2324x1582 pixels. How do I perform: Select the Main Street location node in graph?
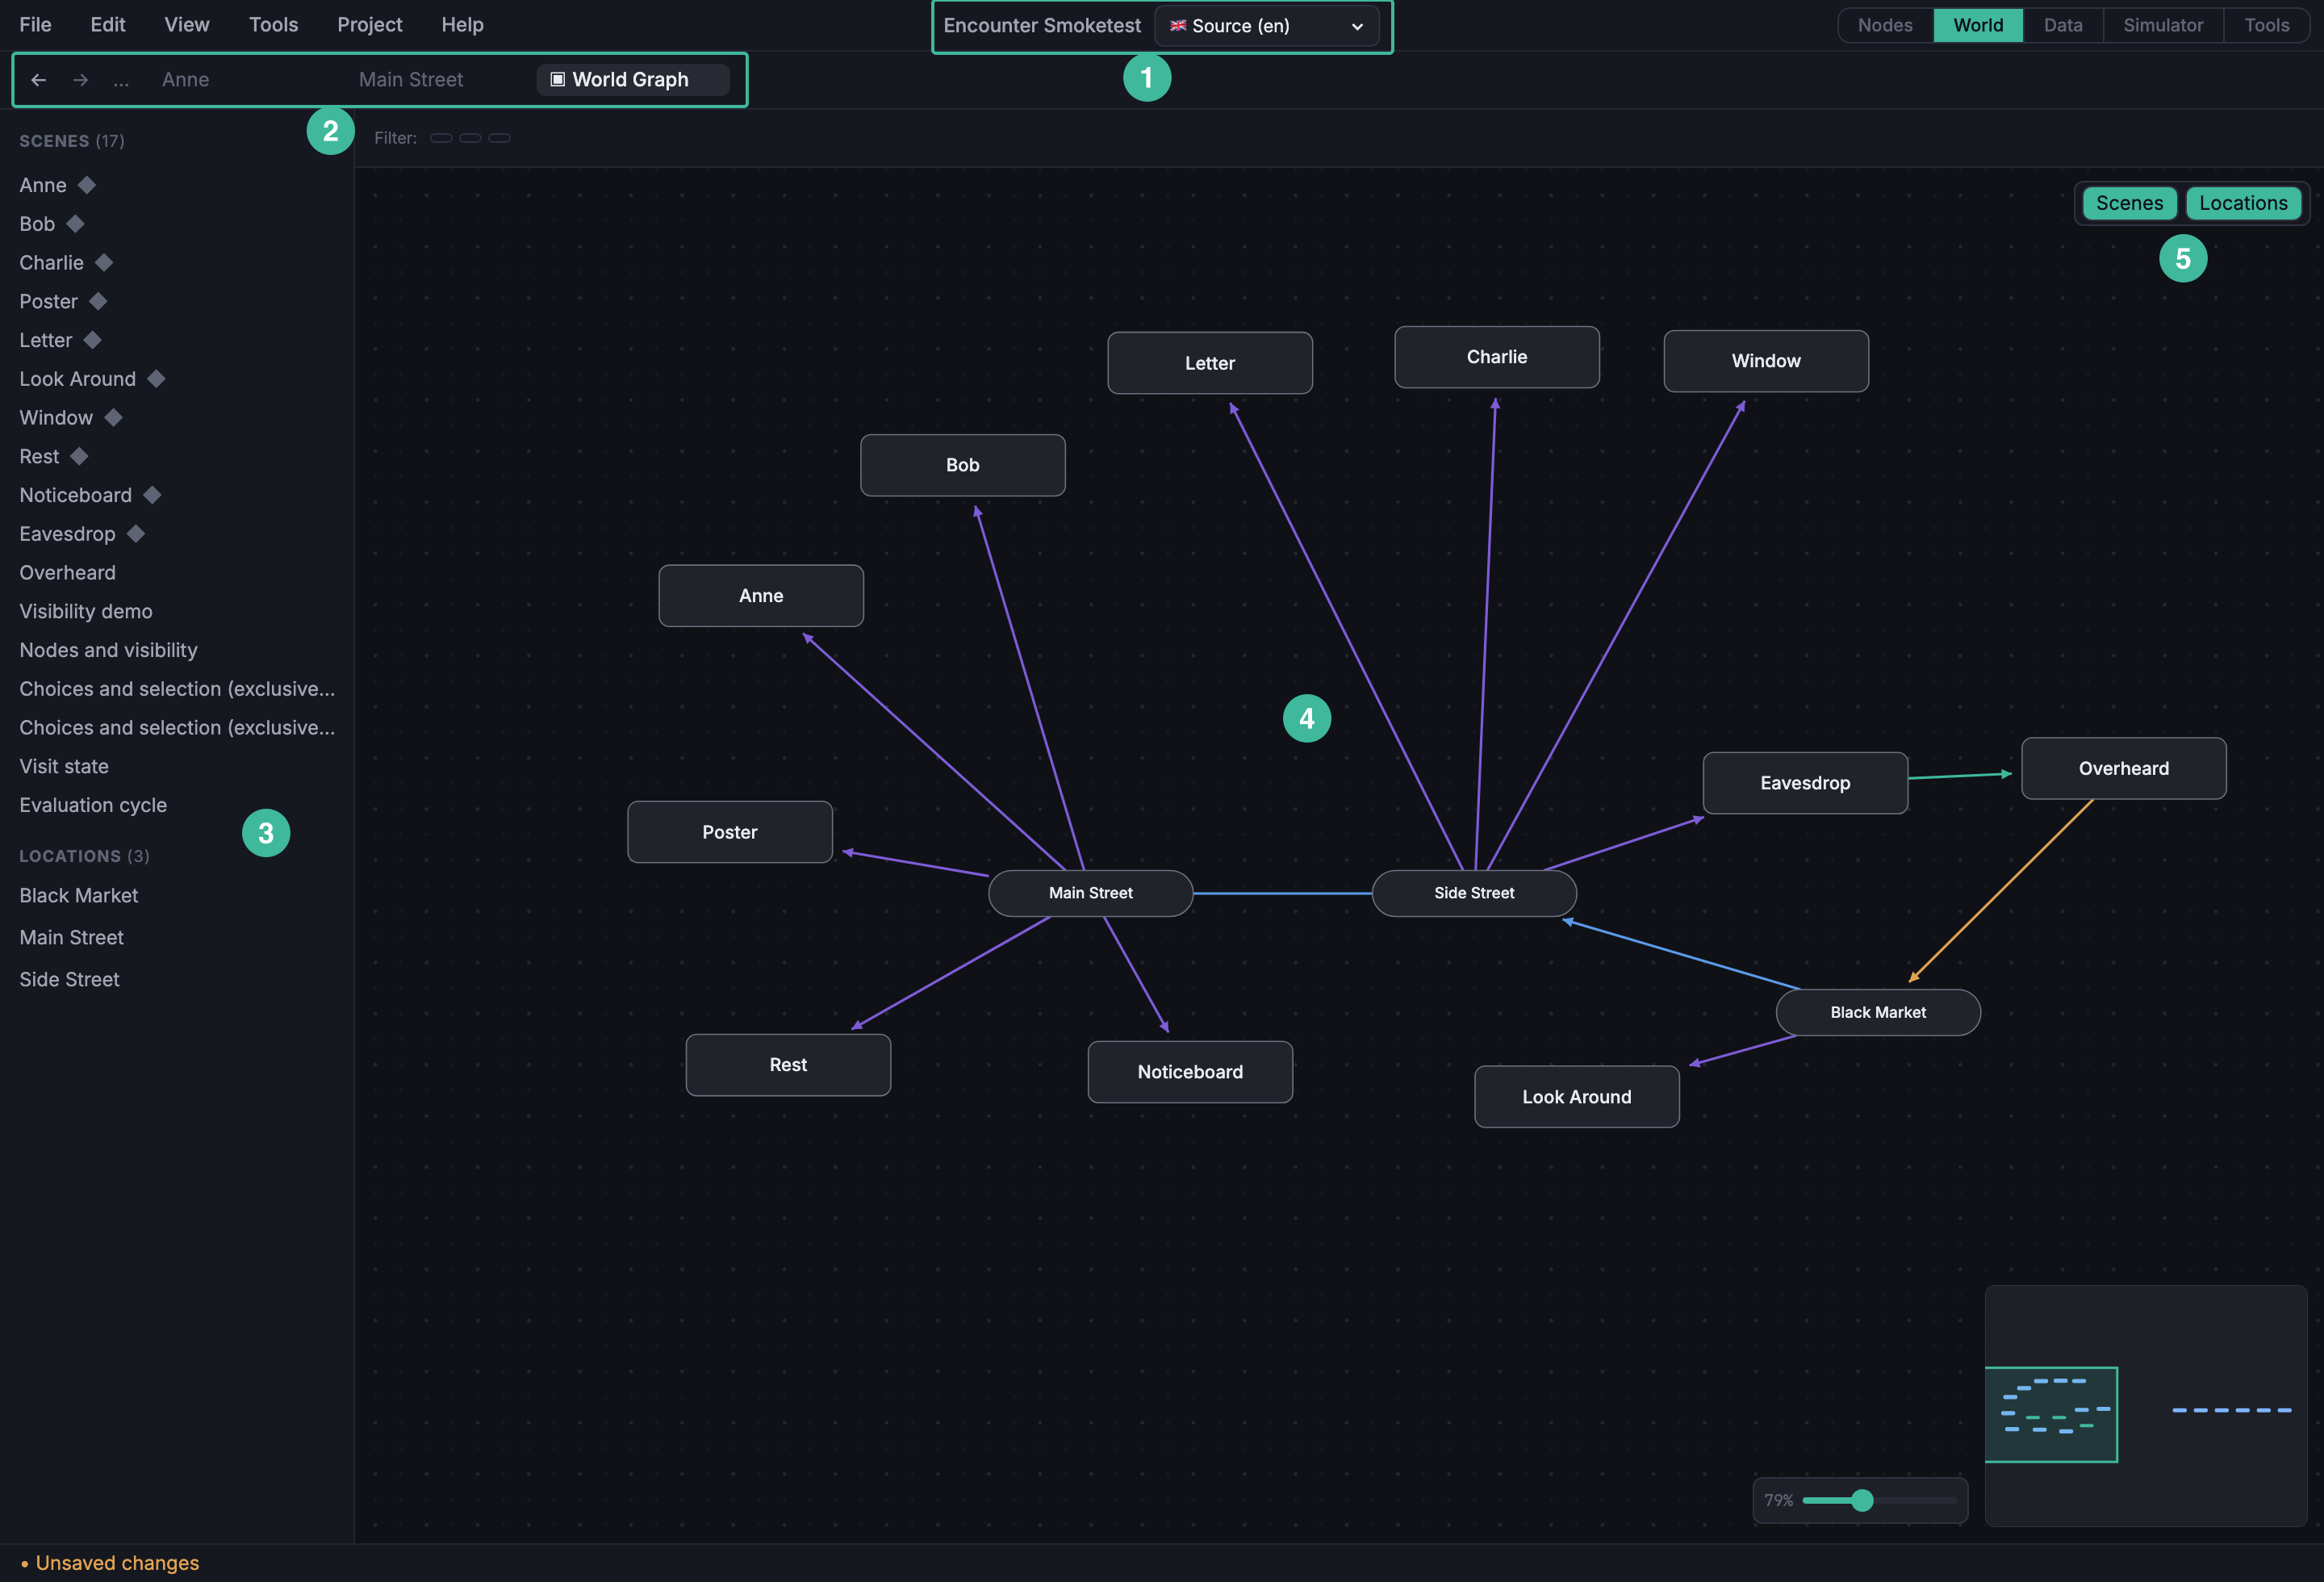coord(1091,893)
